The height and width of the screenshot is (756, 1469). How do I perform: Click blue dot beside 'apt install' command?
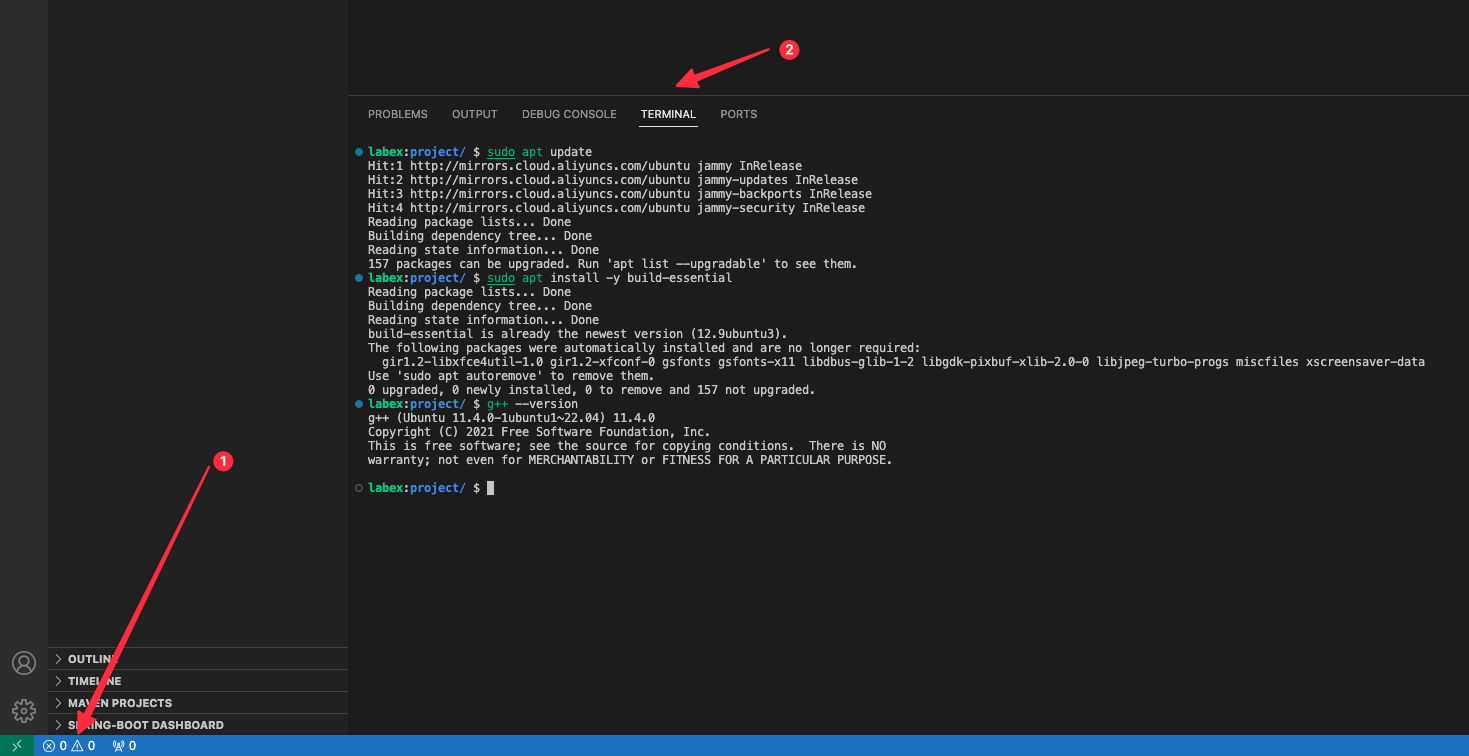359,278
